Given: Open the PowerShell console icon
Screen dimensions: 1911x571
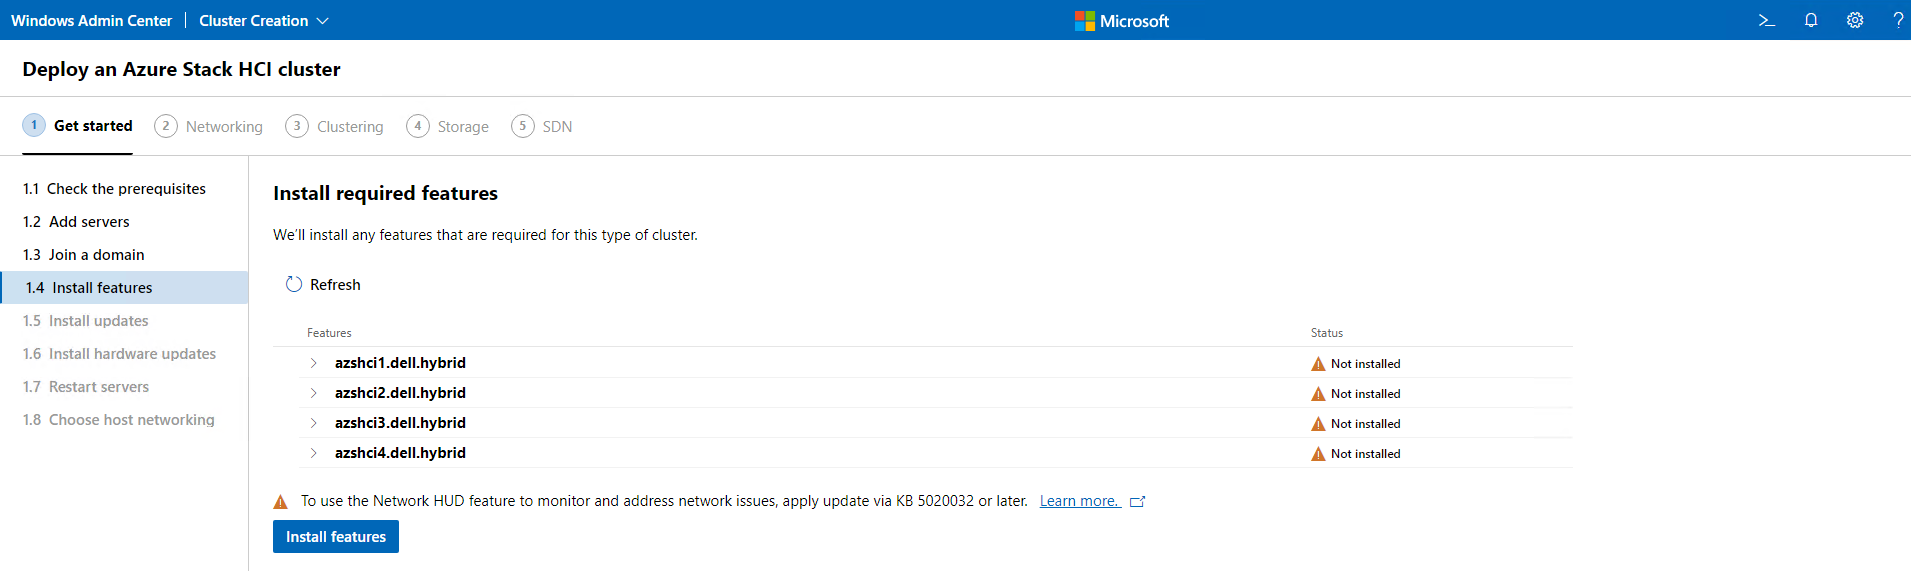Looking at the screenshot, I should pyautogui.click(x=1766, y=20).
